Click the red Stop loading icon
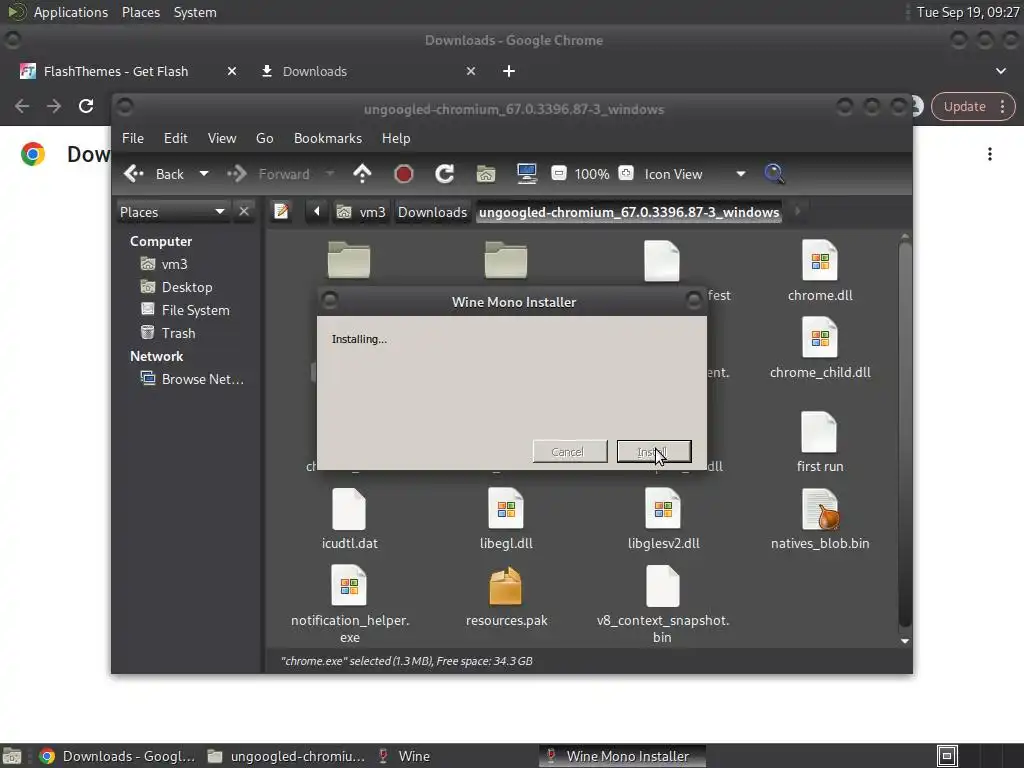The height and width of the screenshot is (768, 1024). point(404,174)
